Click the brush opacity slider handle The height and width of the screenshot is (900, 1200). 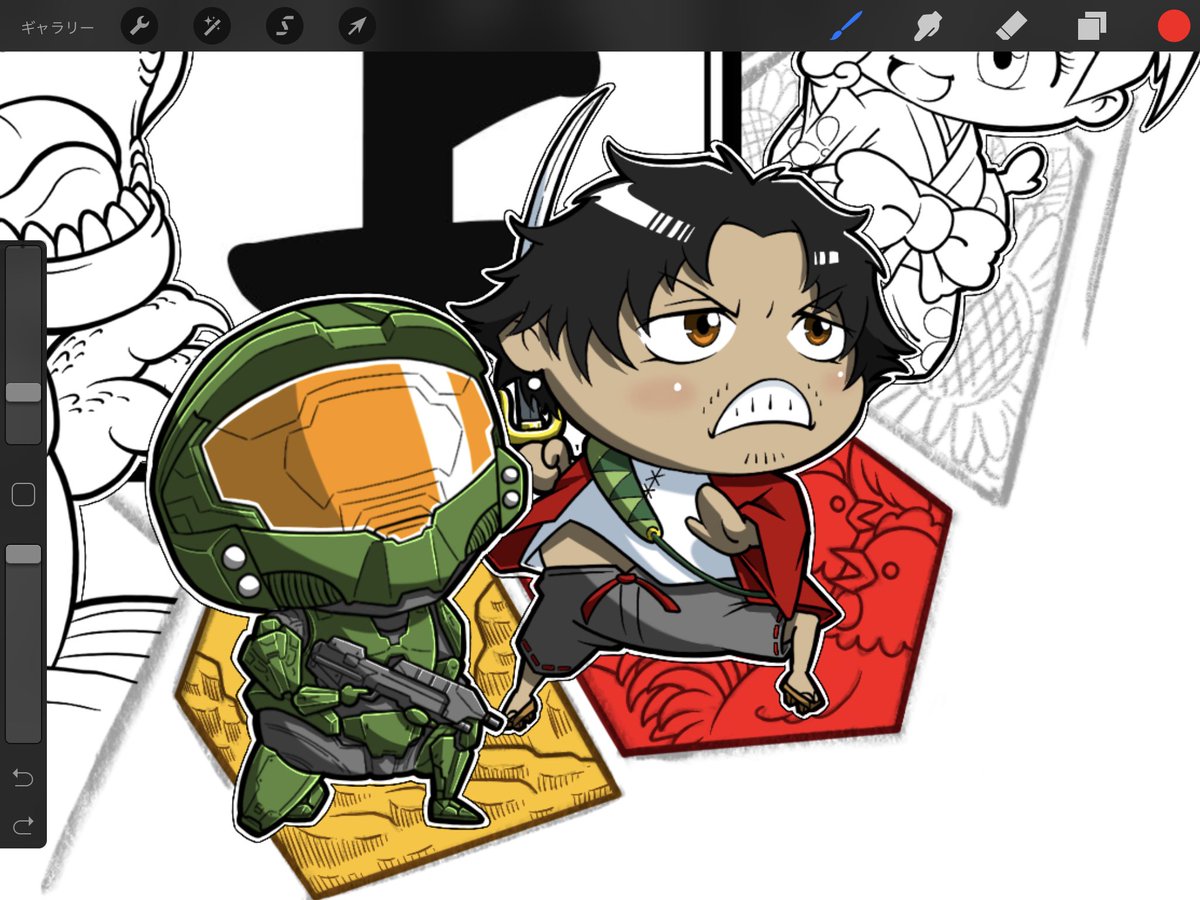coord(23,554)
